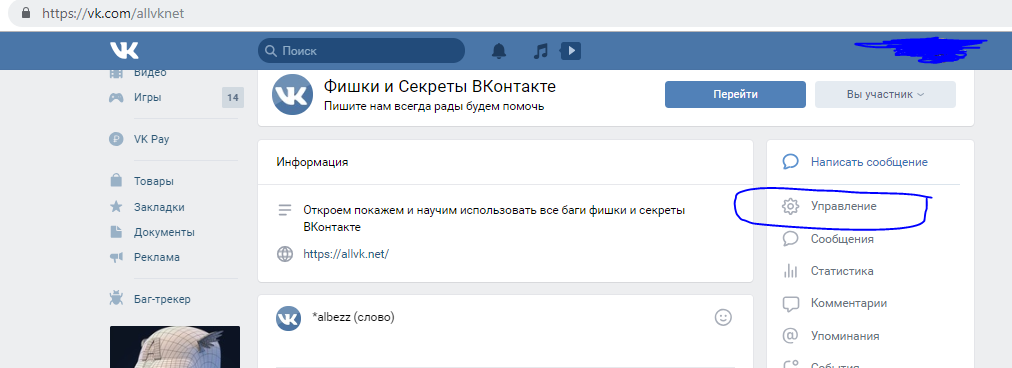1012x368 pixels.
Task: Open Игры in the left menu
Action: (x=148, y=97)
